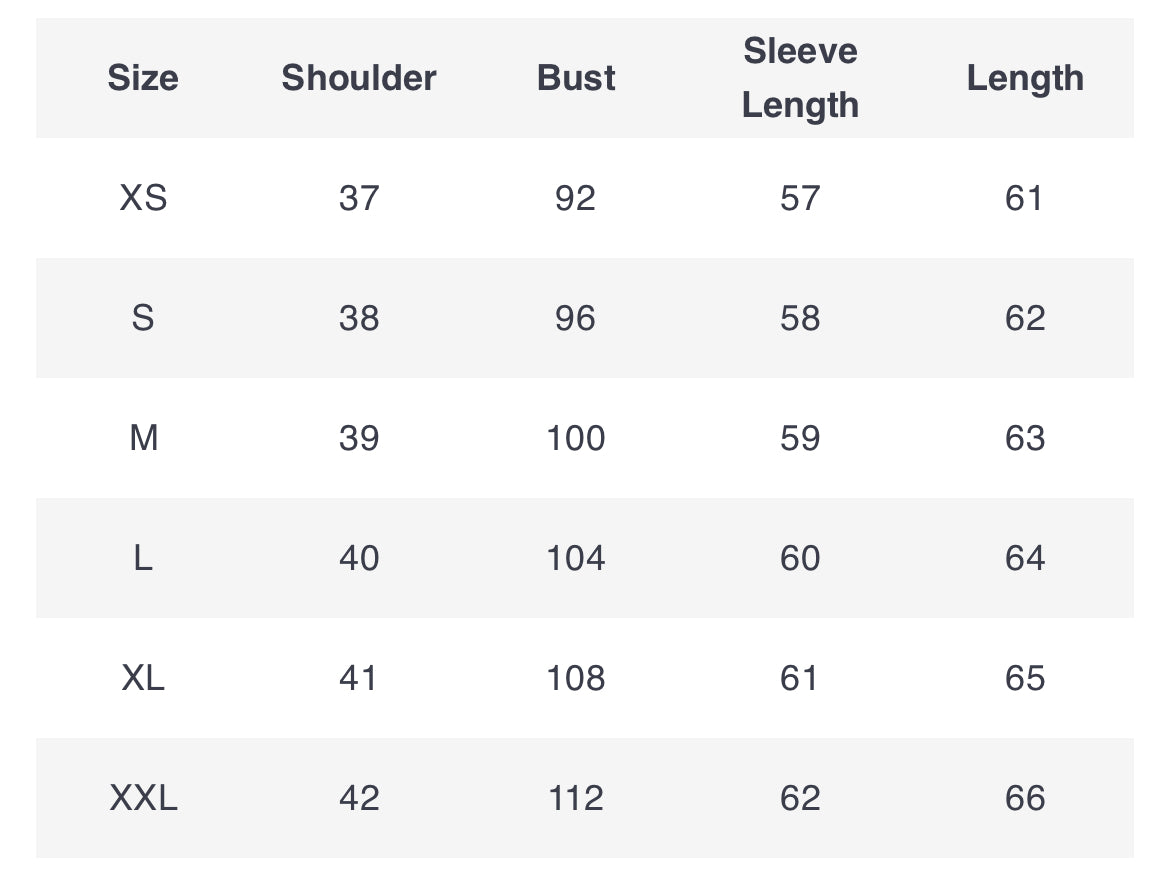Select the L sleeve length value 60
The height and width of the screenshot is (886, 1170).
(800, 558)
